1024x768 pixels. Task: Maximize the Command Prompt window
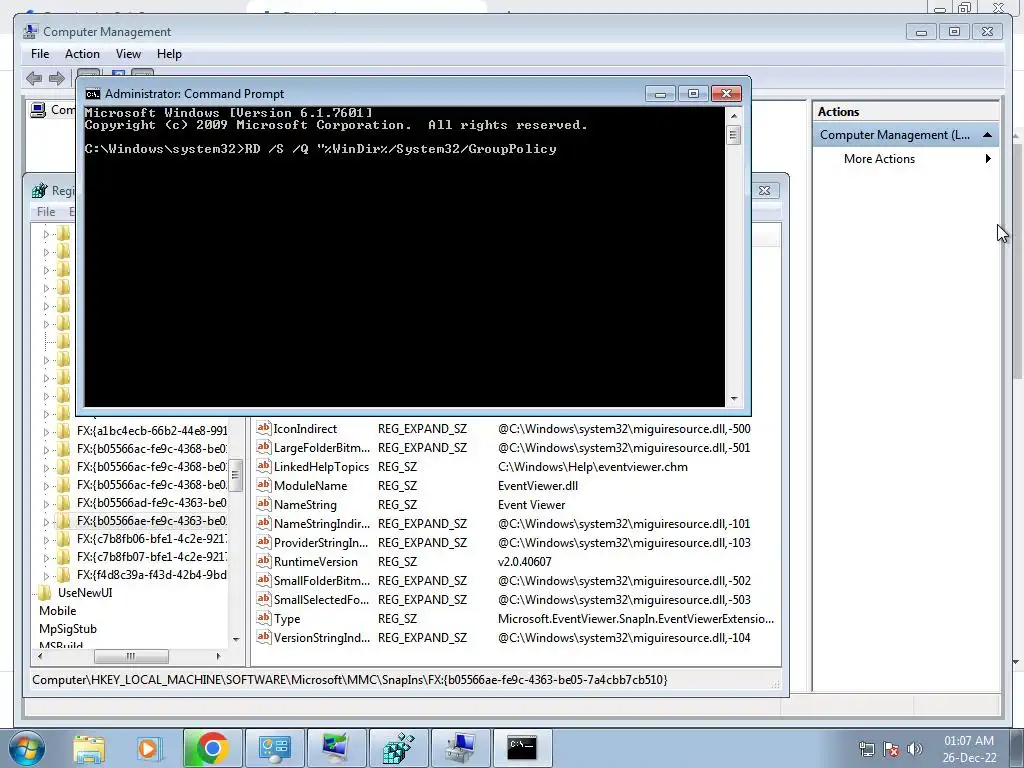tap(694, 94)
